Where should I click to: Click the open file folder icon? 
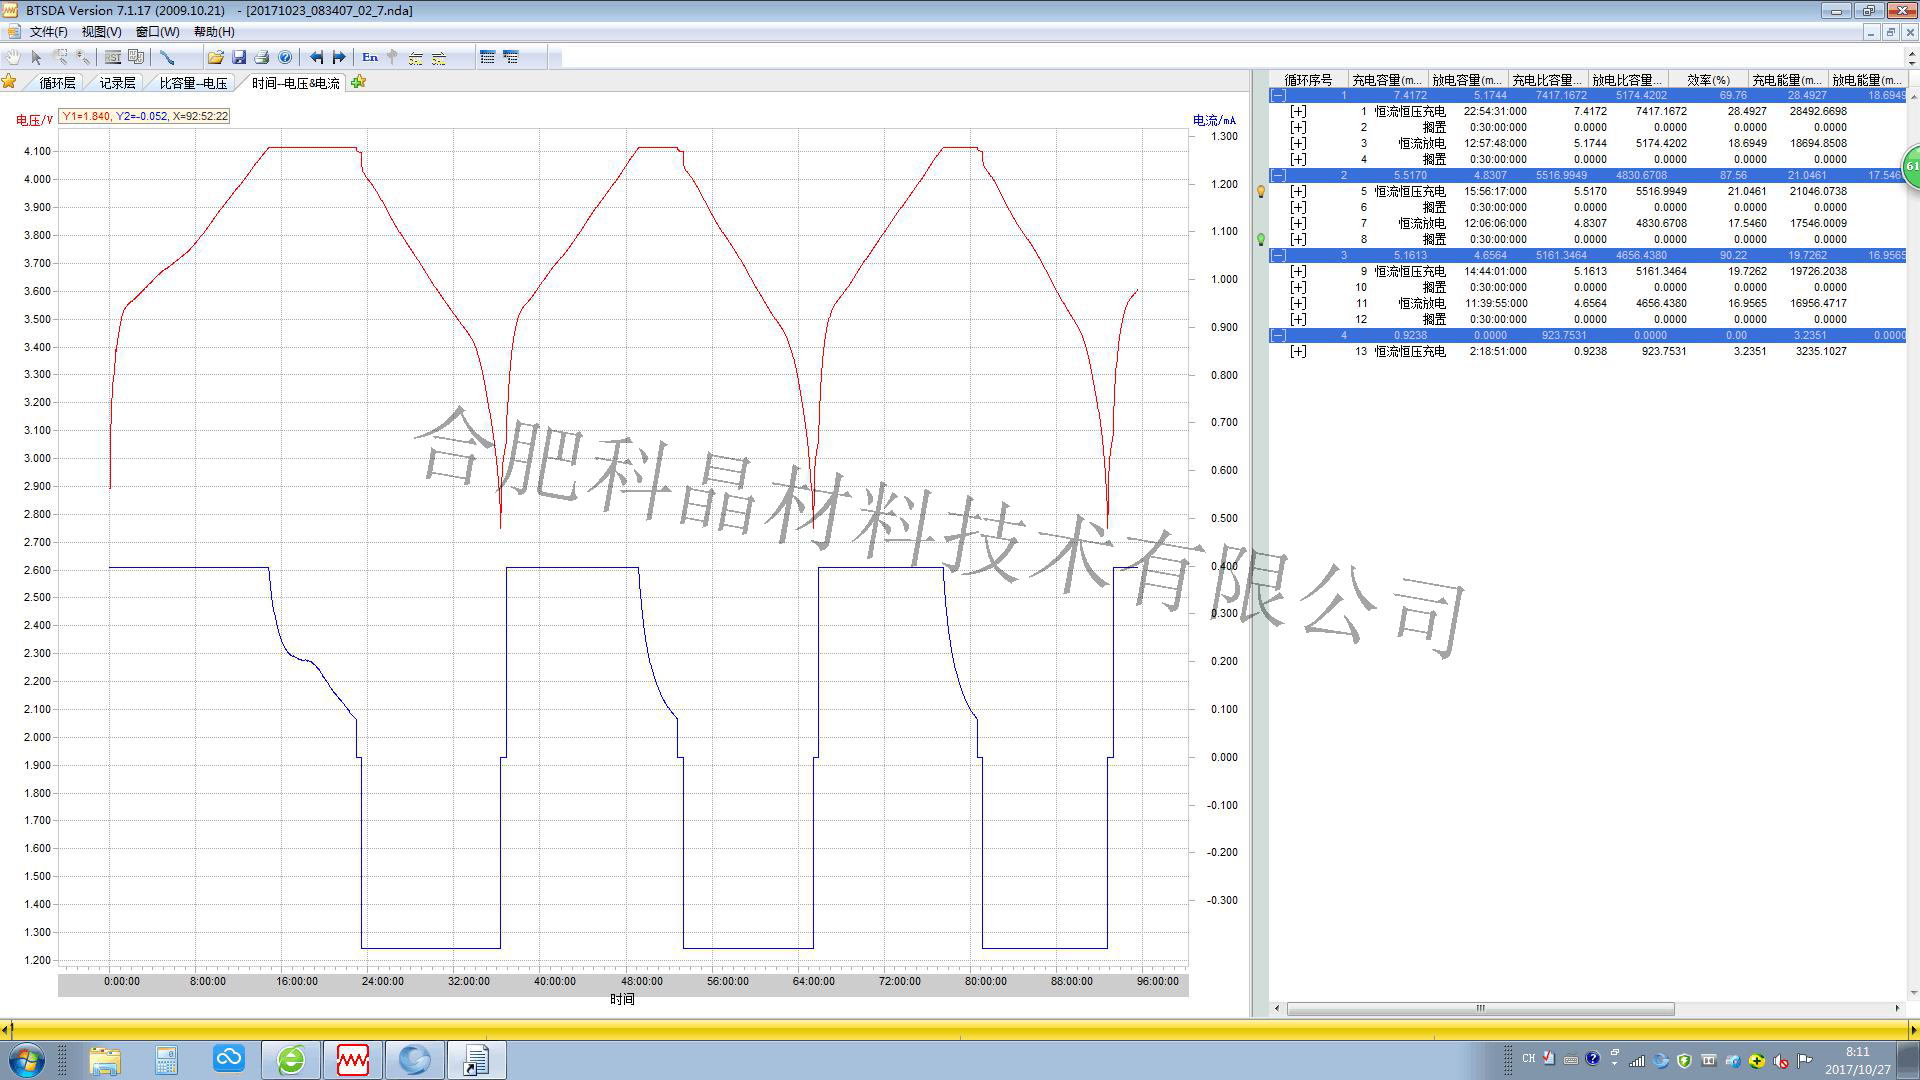coord(215,57)
